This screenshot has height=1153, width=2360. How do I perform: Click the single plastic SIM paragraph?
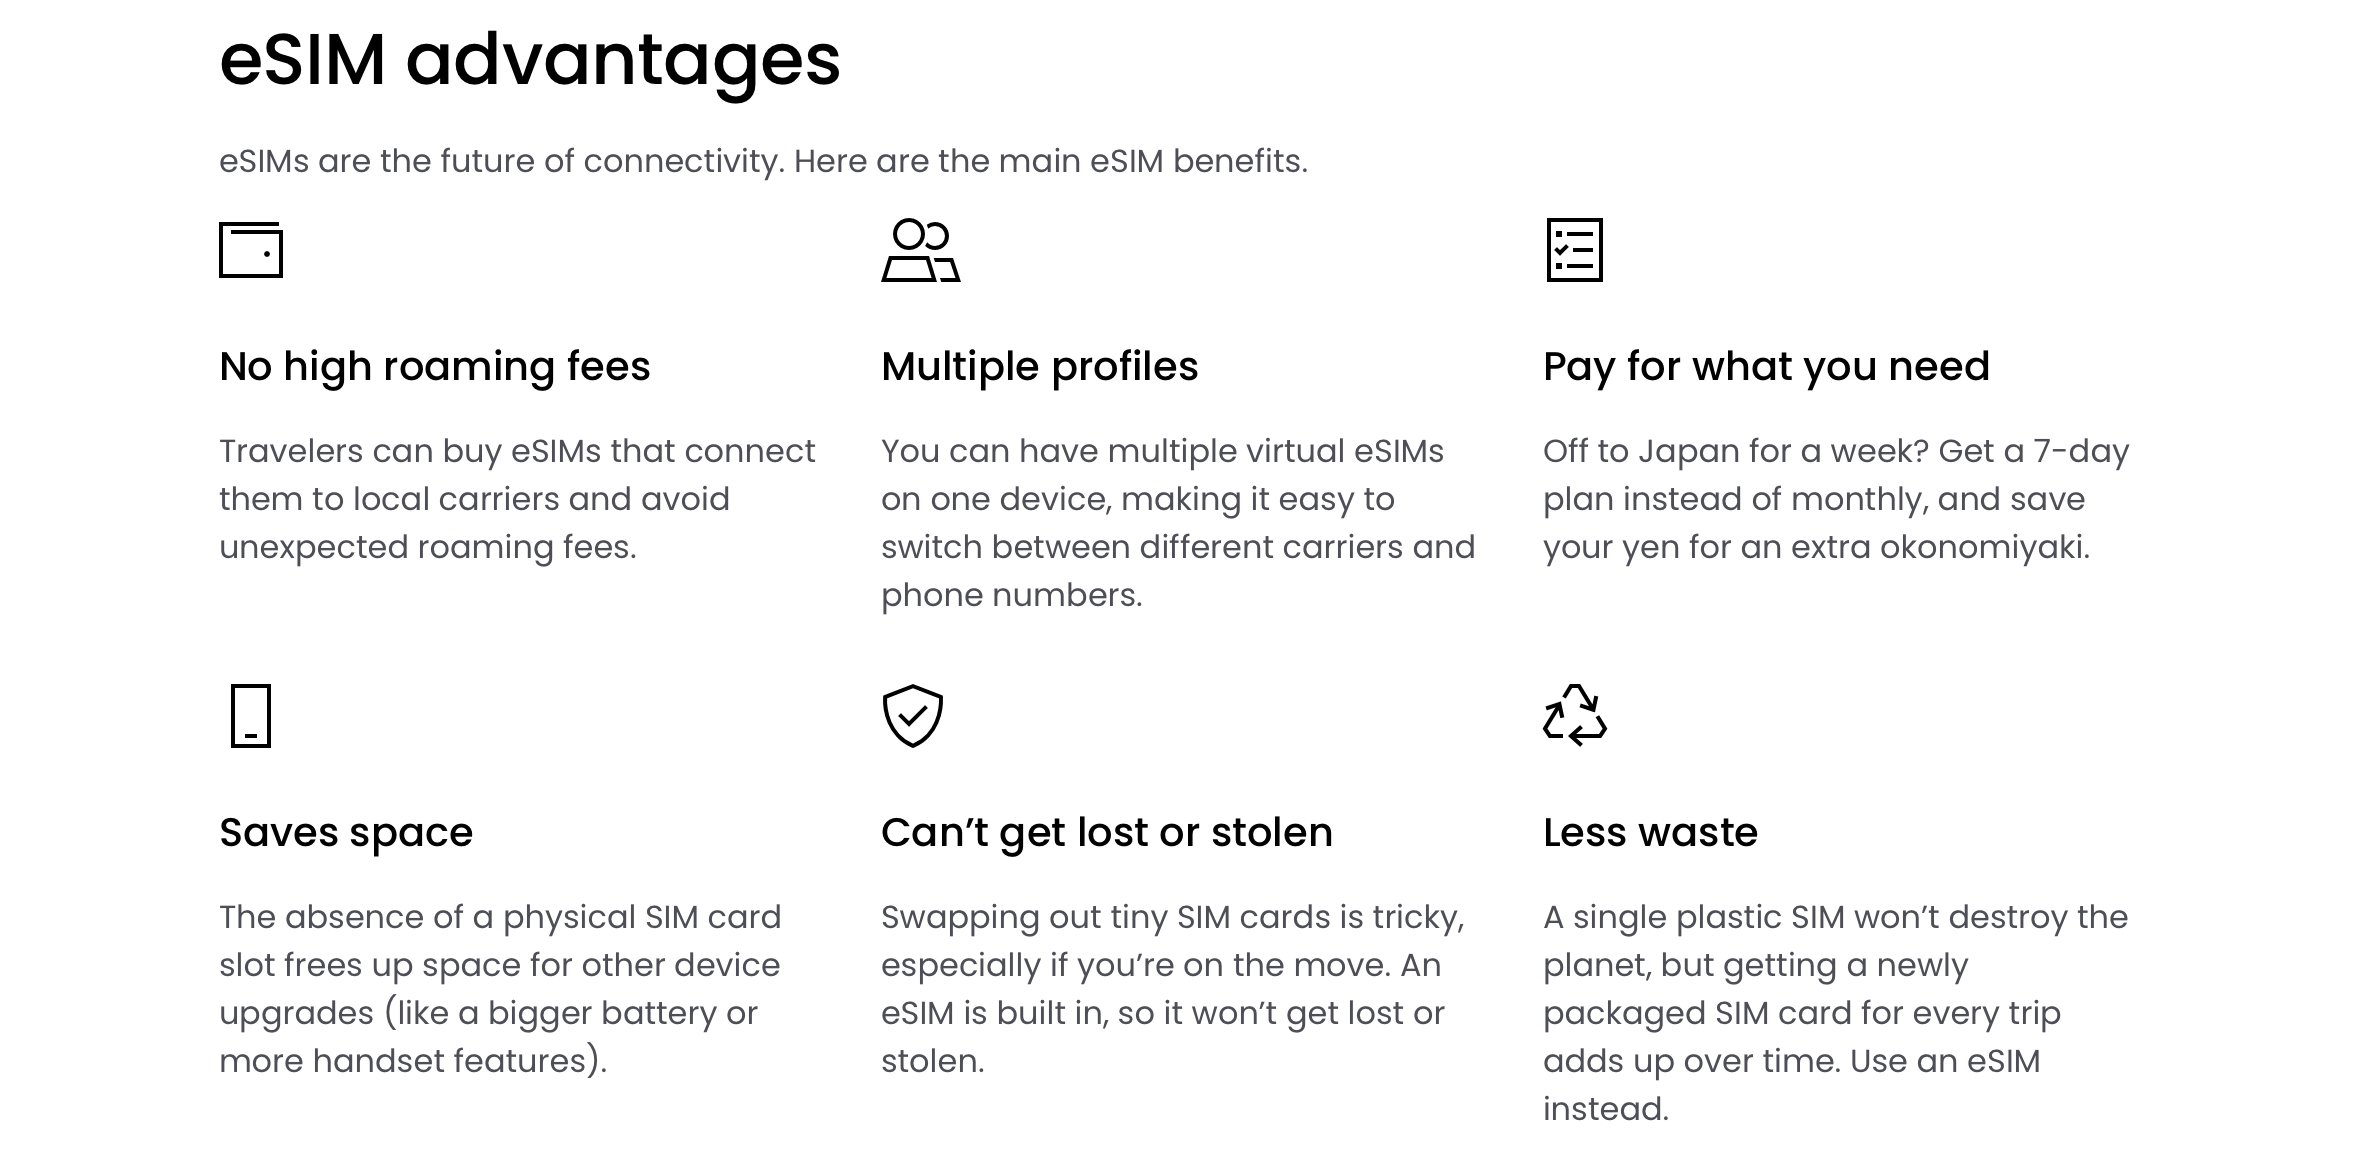[1835, 1013]
